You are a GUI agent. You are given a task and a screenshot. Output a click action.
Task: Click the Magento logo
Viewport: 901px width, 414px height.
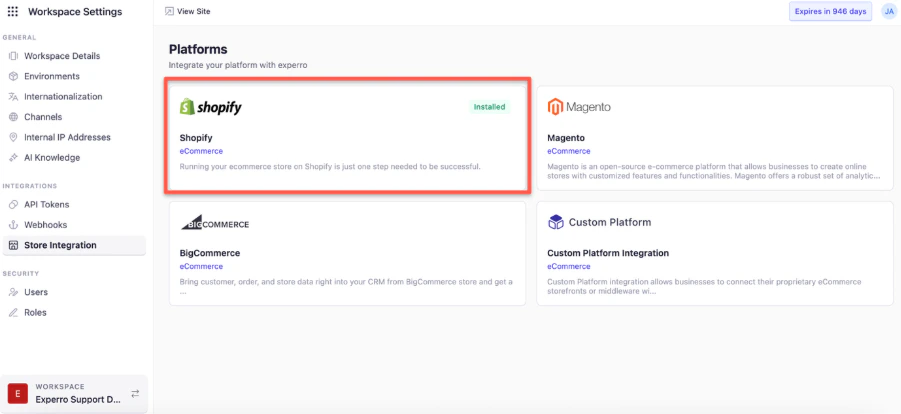tap(579, 107)
